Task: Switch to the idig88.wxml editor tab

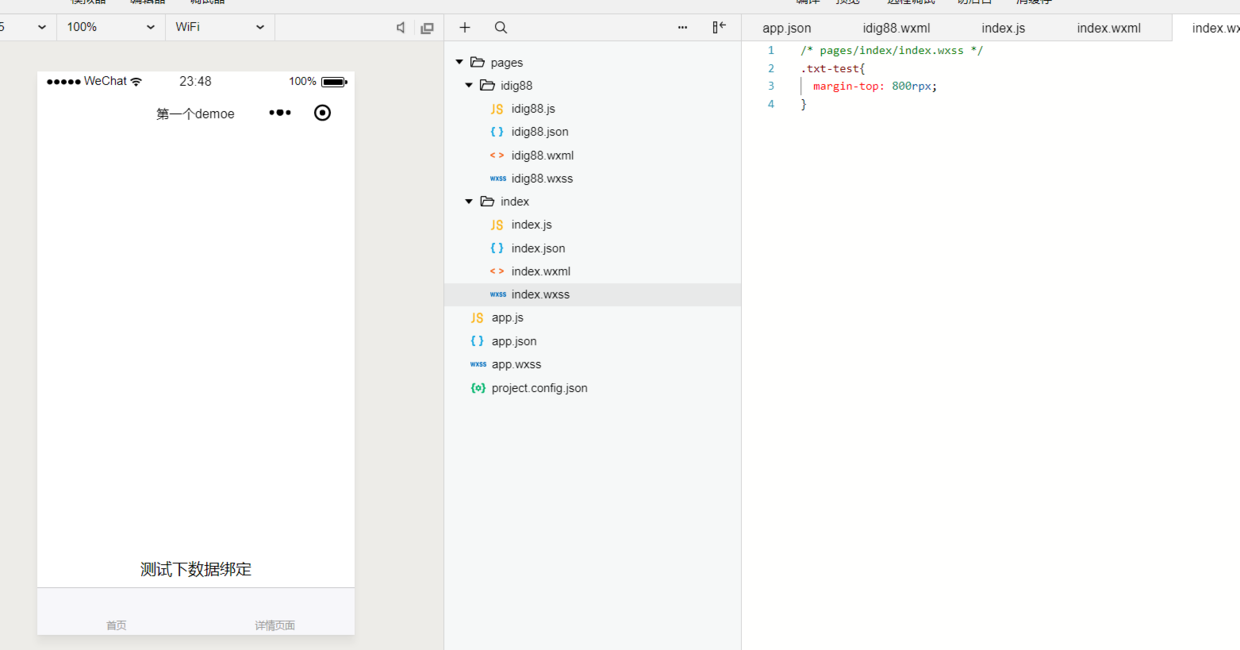Action: click(896, 28)
